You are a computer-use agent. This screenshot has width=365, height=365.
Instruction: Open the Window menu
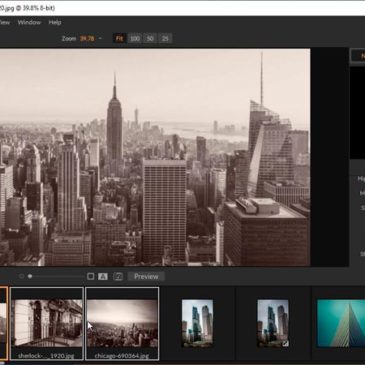point(29,22)
